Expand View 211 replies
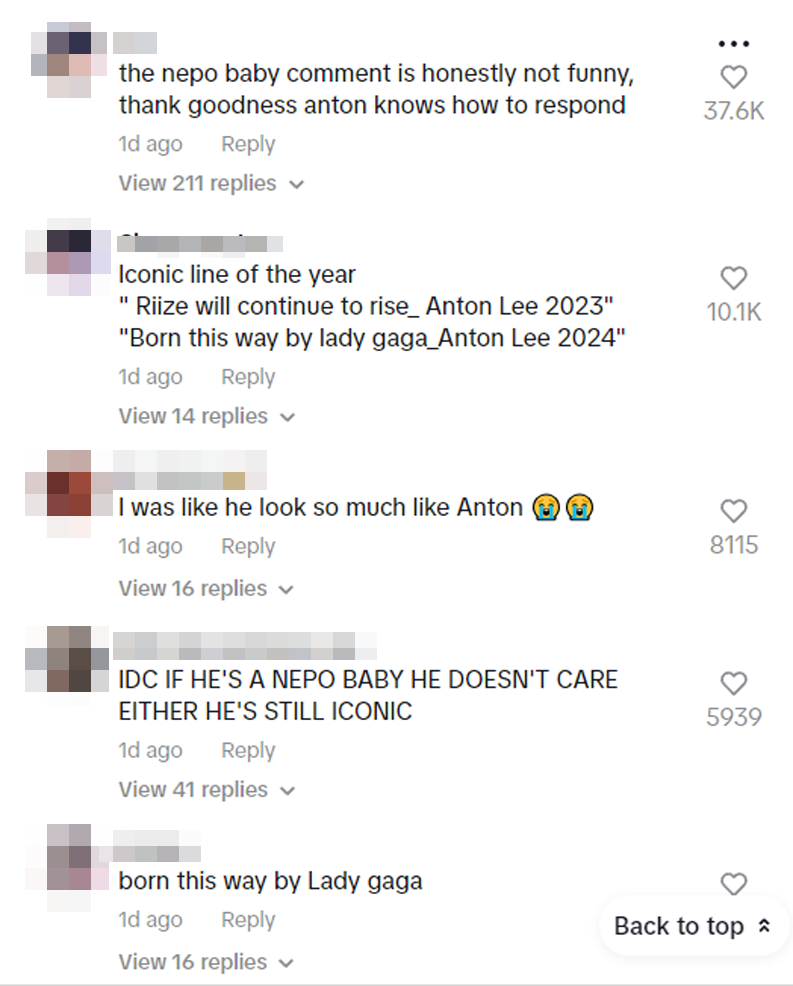 [x=211, y=184]
